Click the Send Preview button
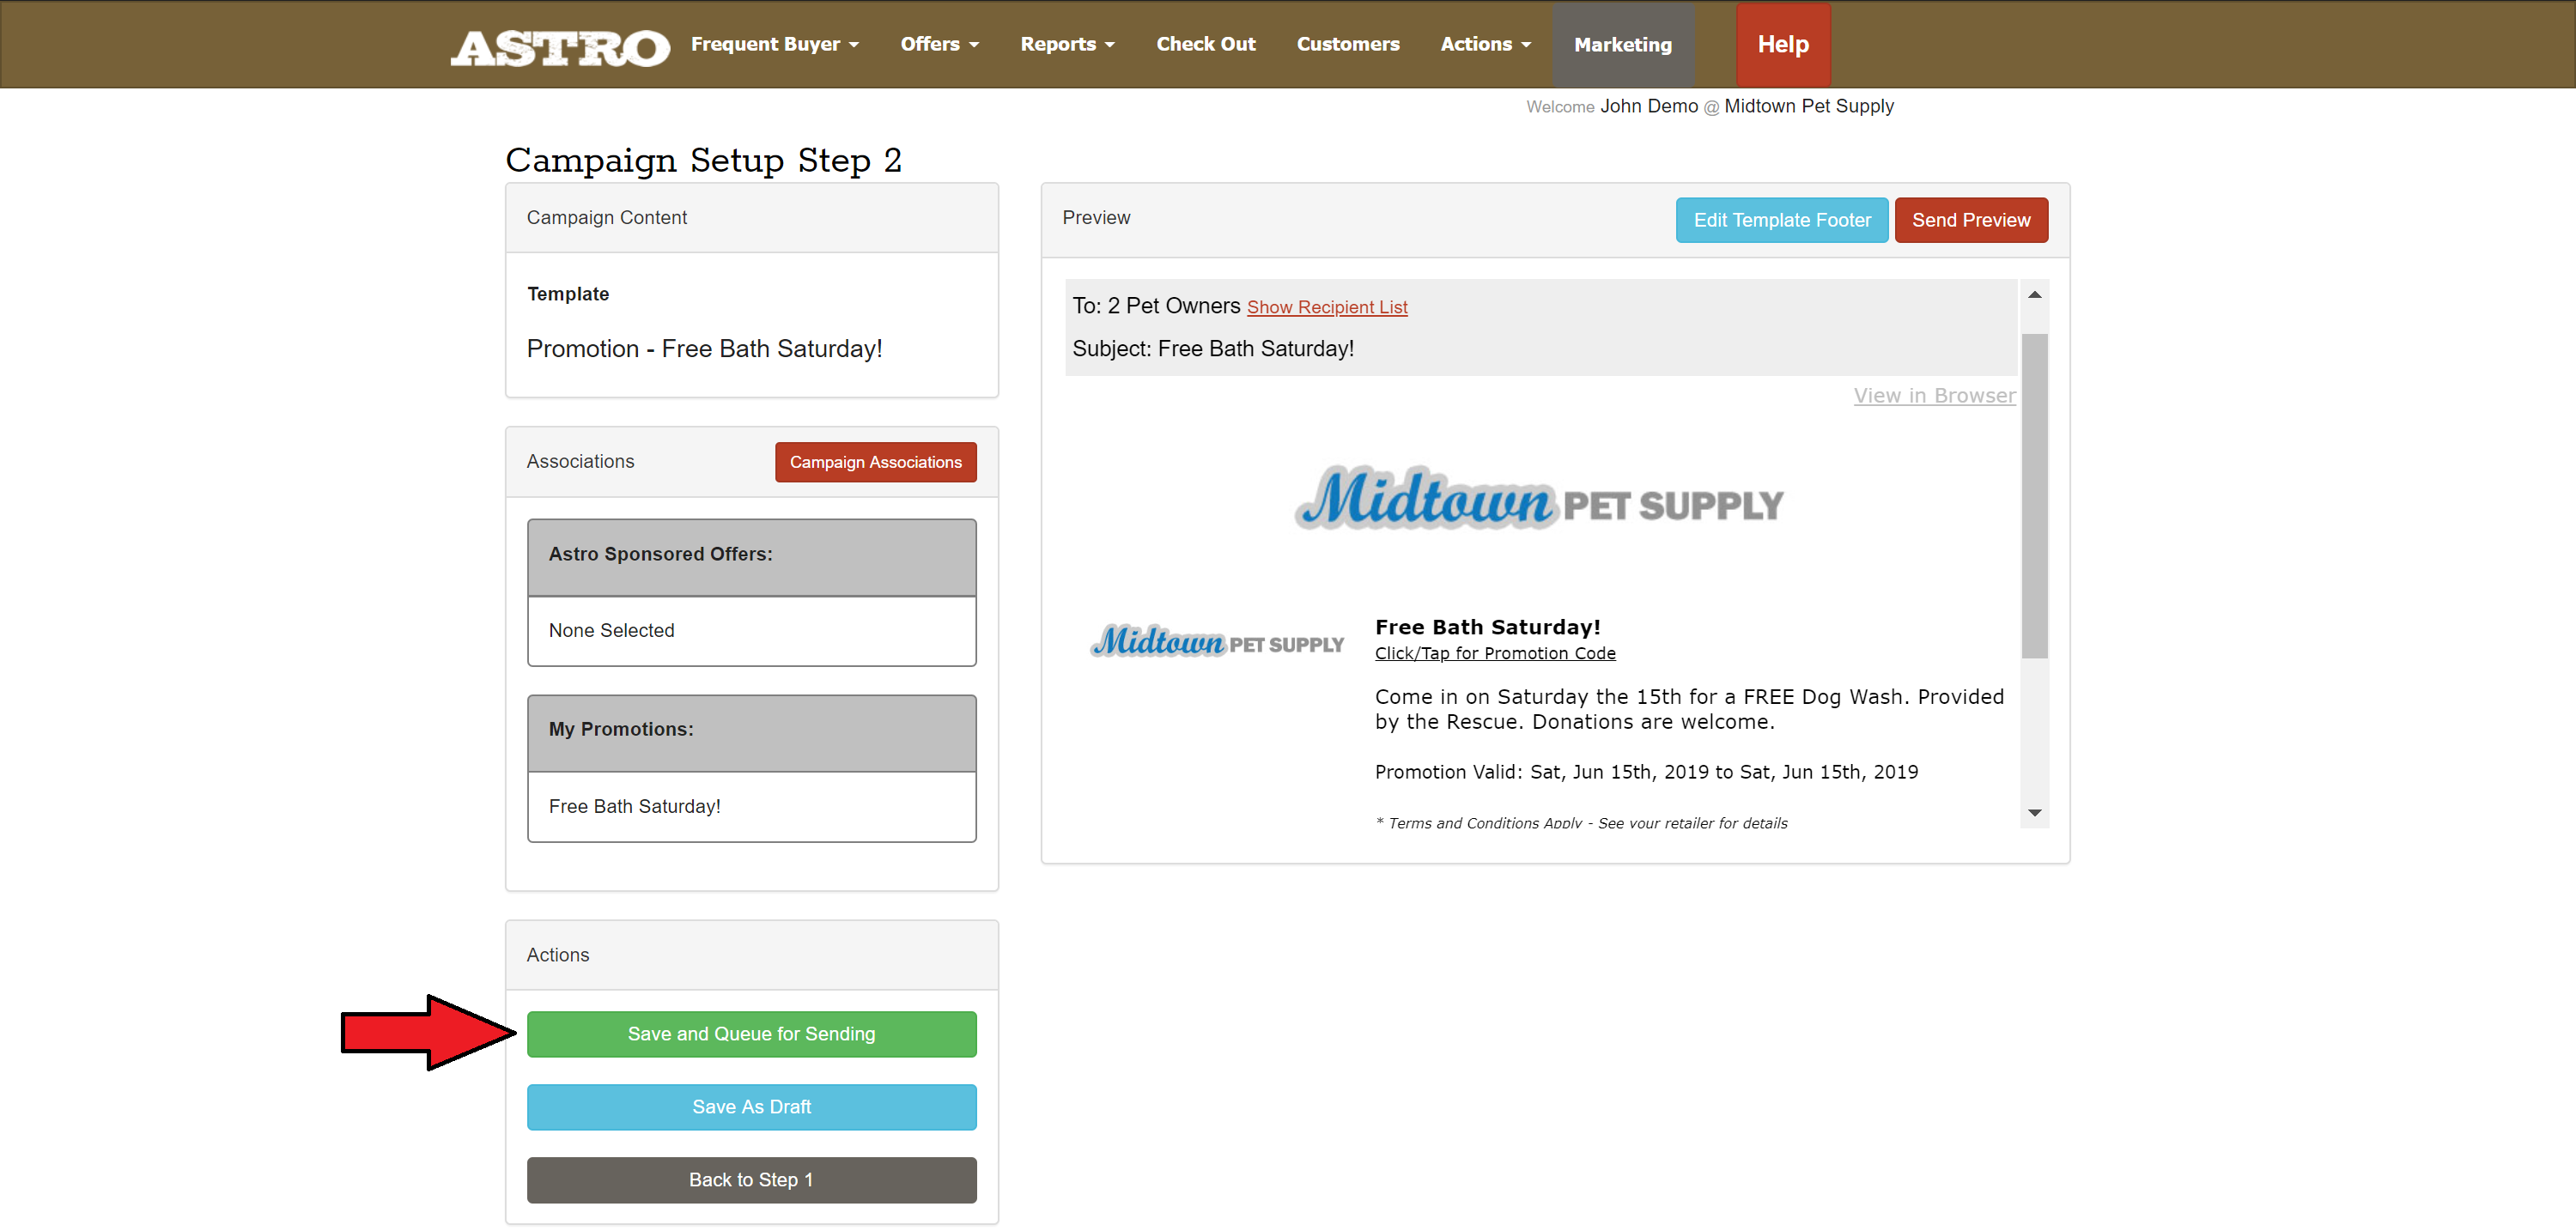 tap(1970, 220)
